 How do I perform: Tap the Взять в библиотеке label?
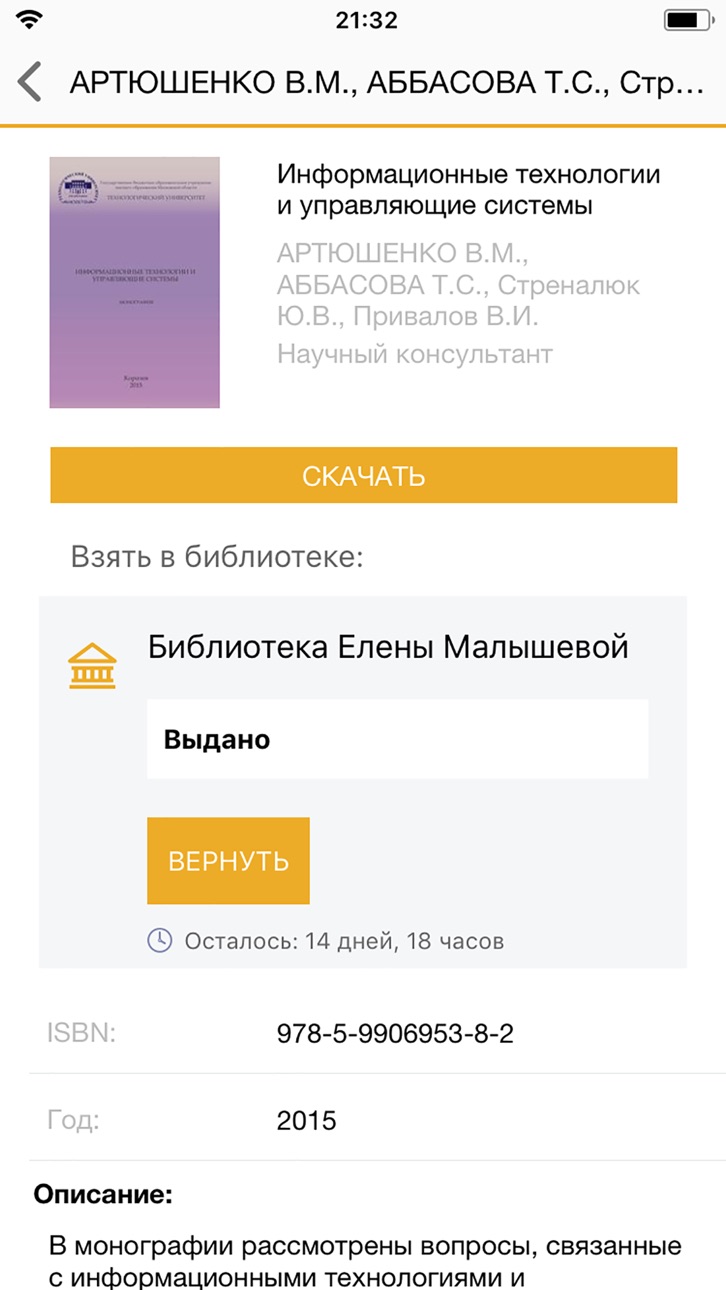coord(217,557)
